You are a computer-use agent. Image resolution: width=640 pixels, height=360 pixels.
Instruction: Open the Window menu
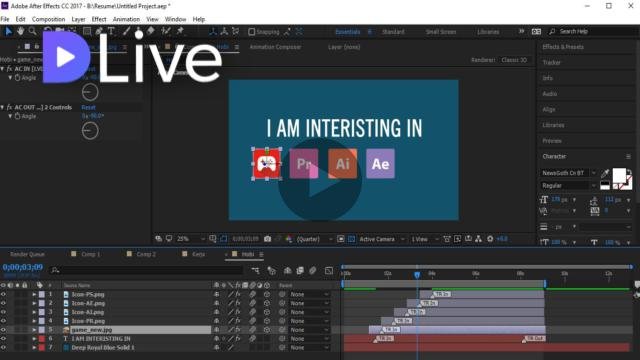(x=175, y=19)
